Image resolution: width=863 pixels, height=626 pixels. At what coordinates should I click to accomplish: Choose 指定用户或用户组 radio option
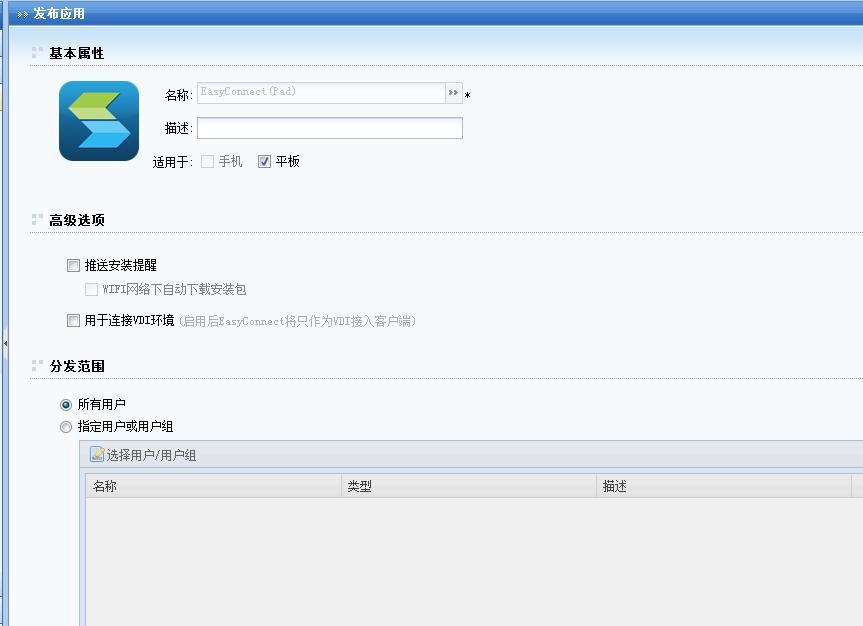(66, 427)
